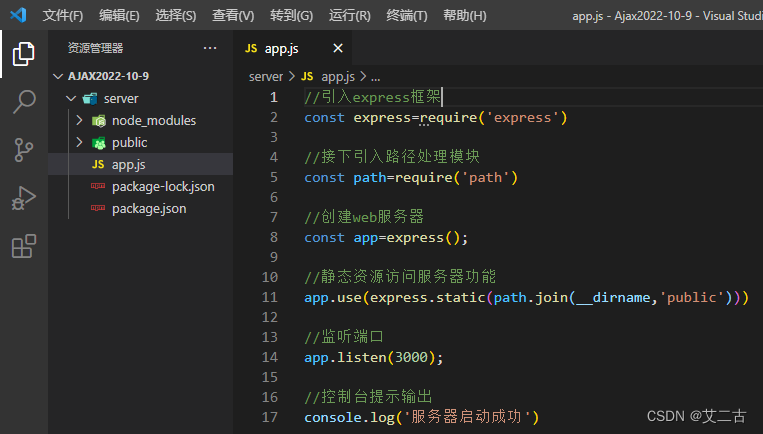Click the node_modules folder icon

tap(99, 121)
